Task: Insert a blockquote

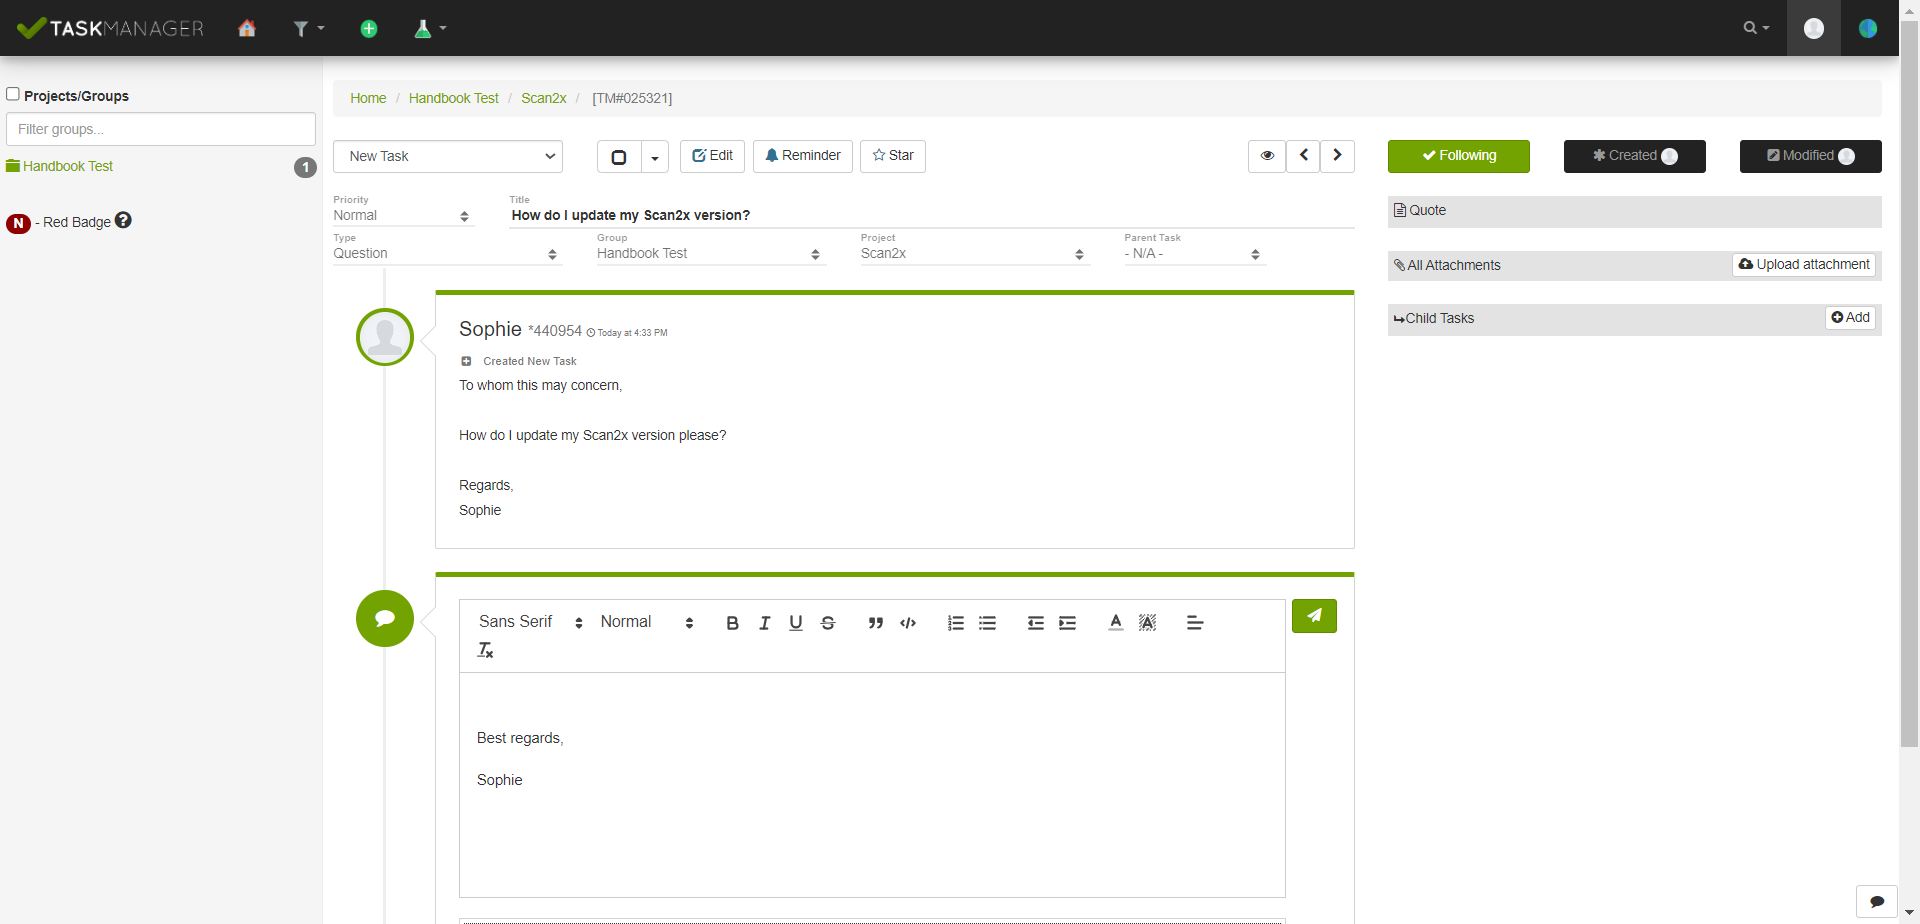Action: (x=876, y=623)
